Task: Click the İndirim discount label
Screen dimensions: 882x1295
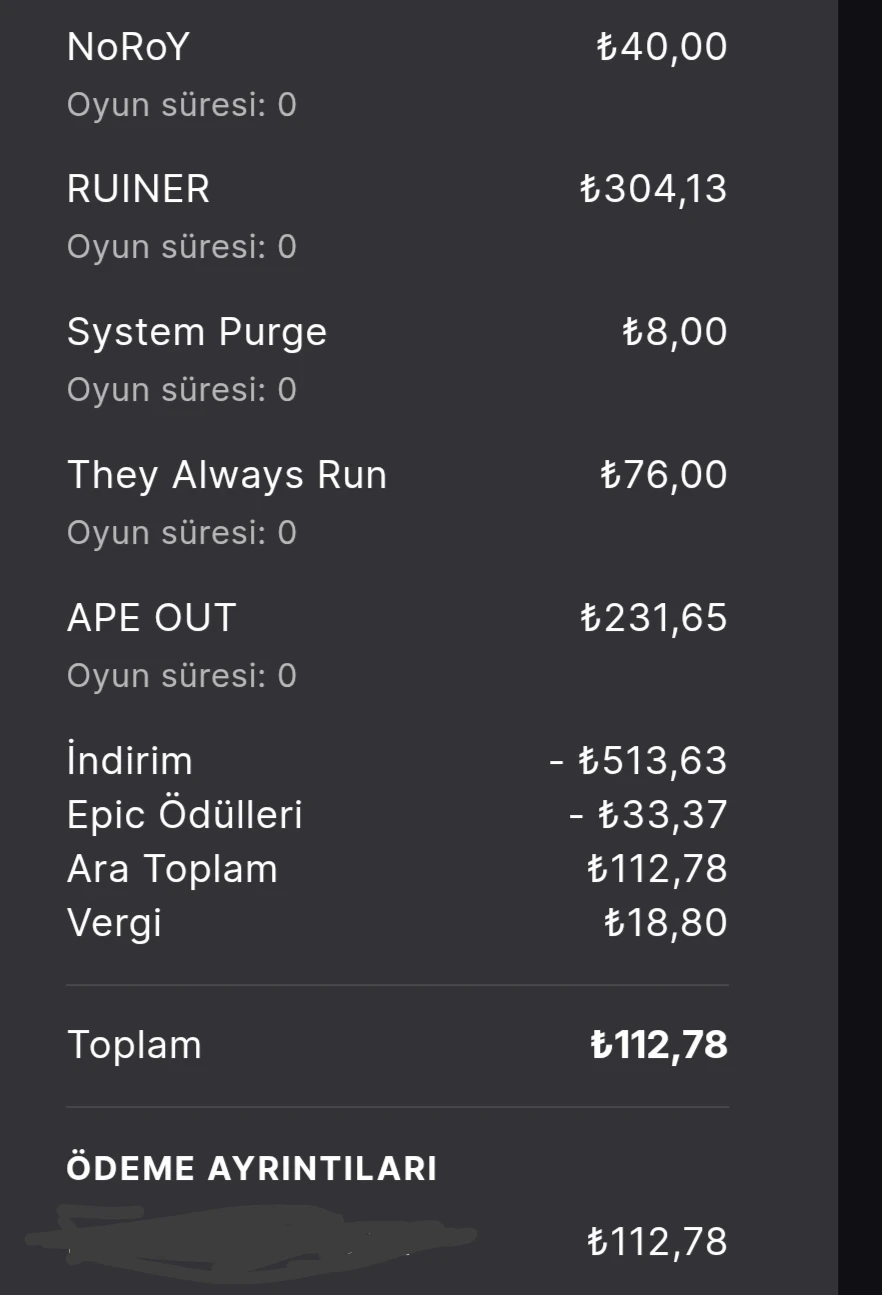Action: 129,761
